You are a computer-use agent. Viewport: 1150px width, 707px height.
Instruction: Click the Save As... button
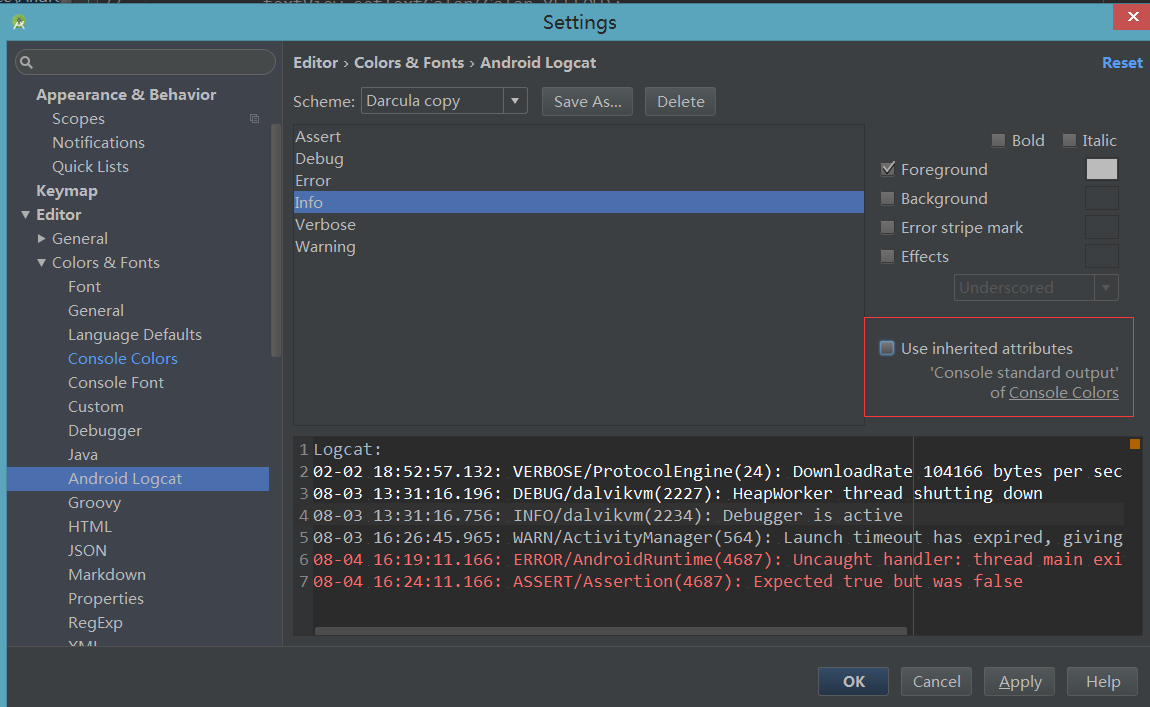coord(587,101)
